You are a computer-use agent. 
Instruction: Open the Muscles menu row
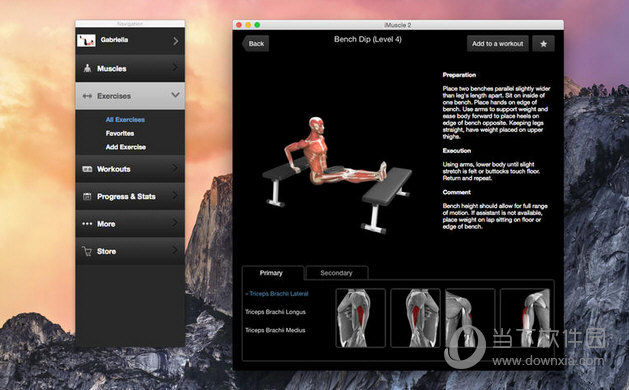click(x=130, y=68)
